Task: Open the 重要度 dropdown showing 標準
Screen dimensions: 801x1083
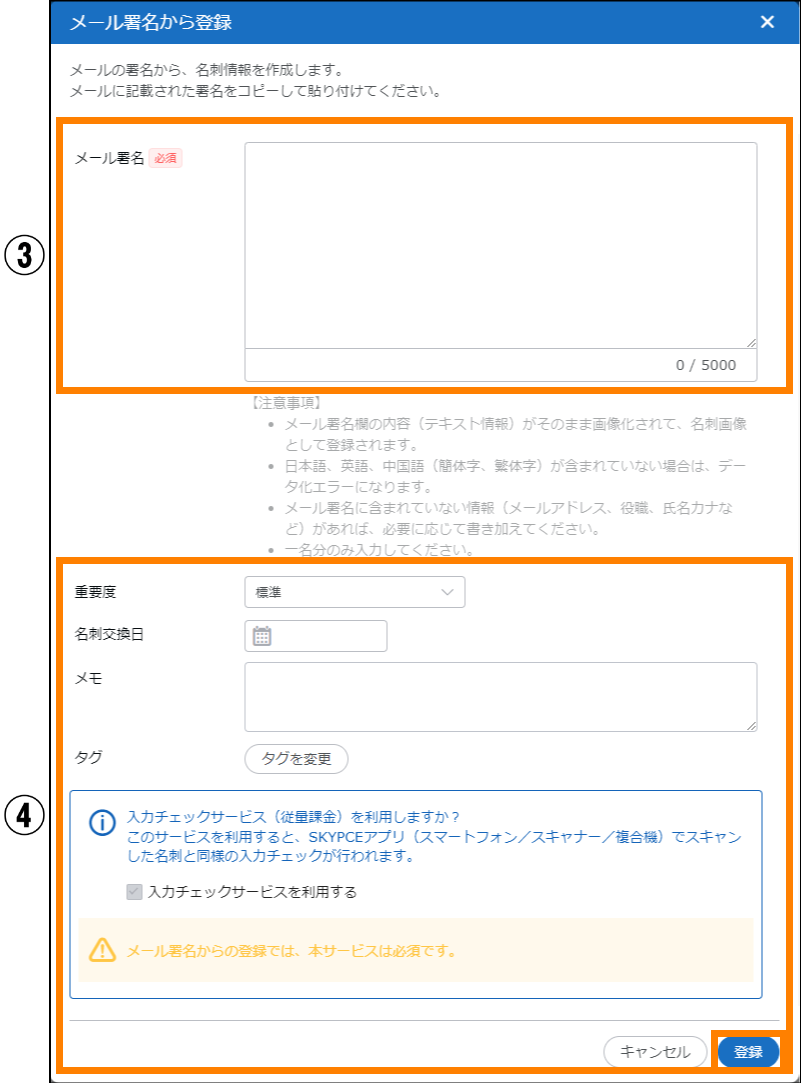Action: point(354,592)
